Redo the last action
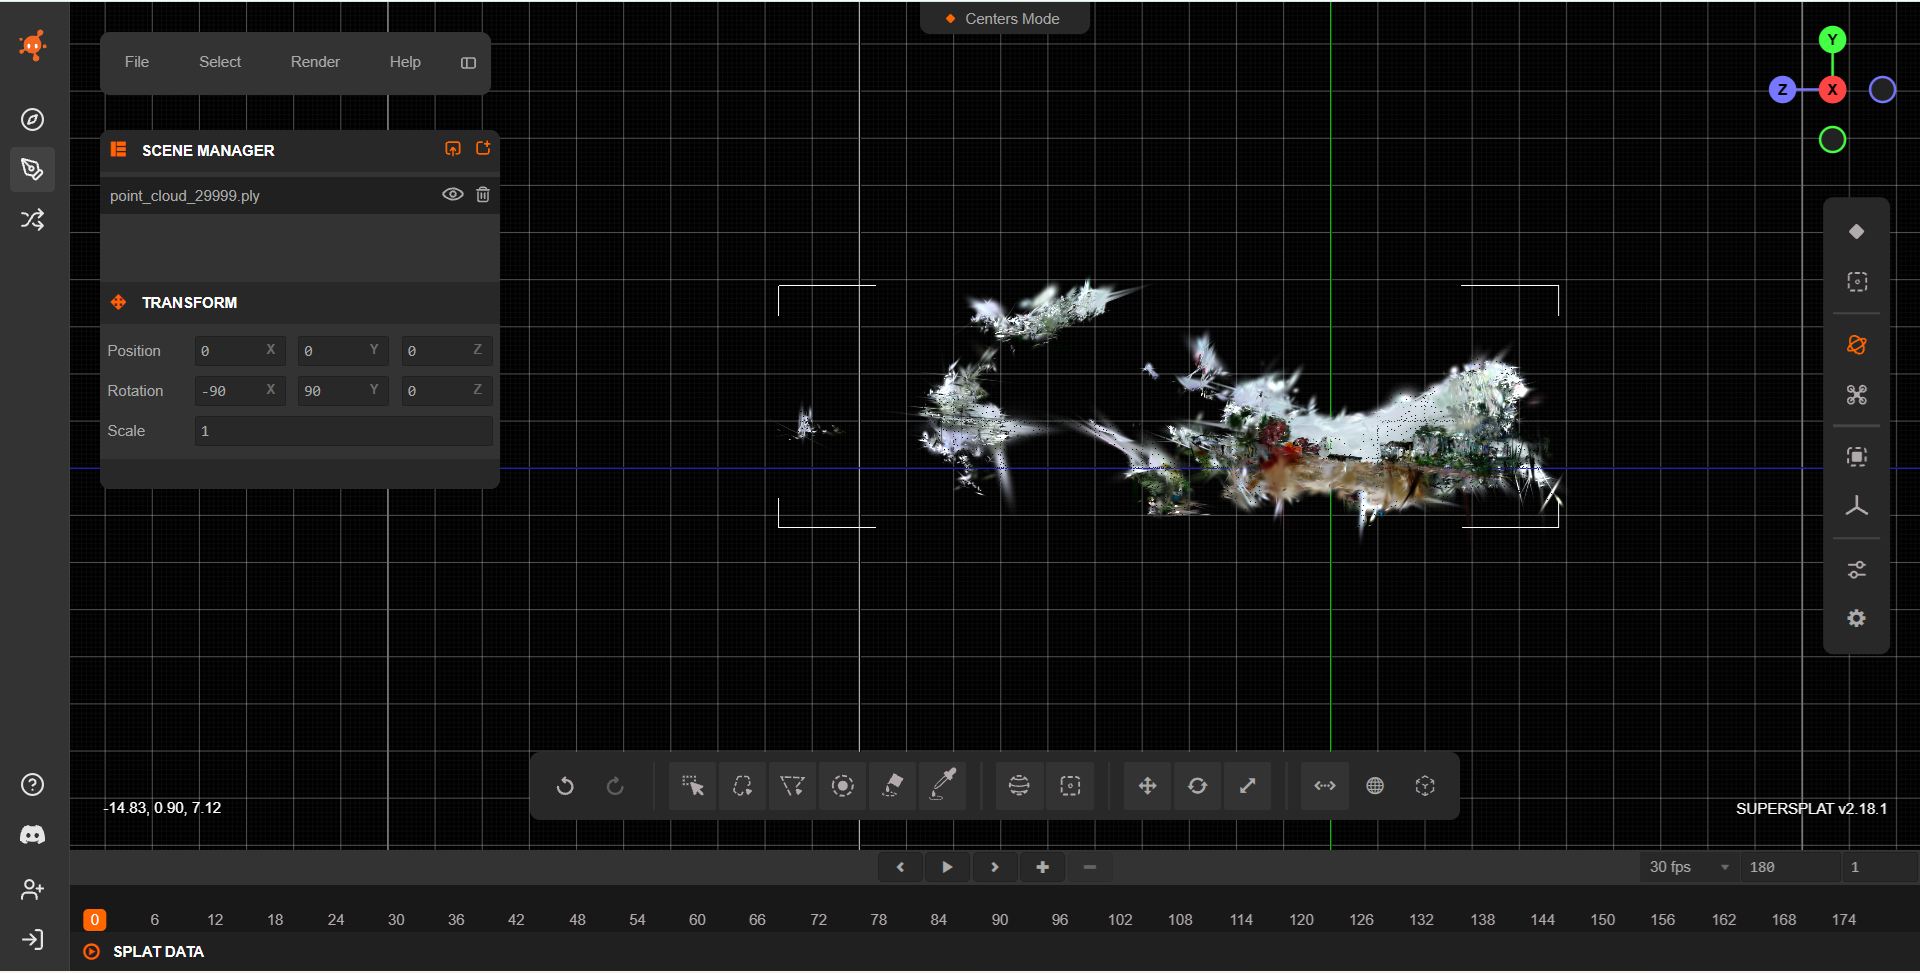Viewport: 1920px width, 973px height. pos(615,786)
